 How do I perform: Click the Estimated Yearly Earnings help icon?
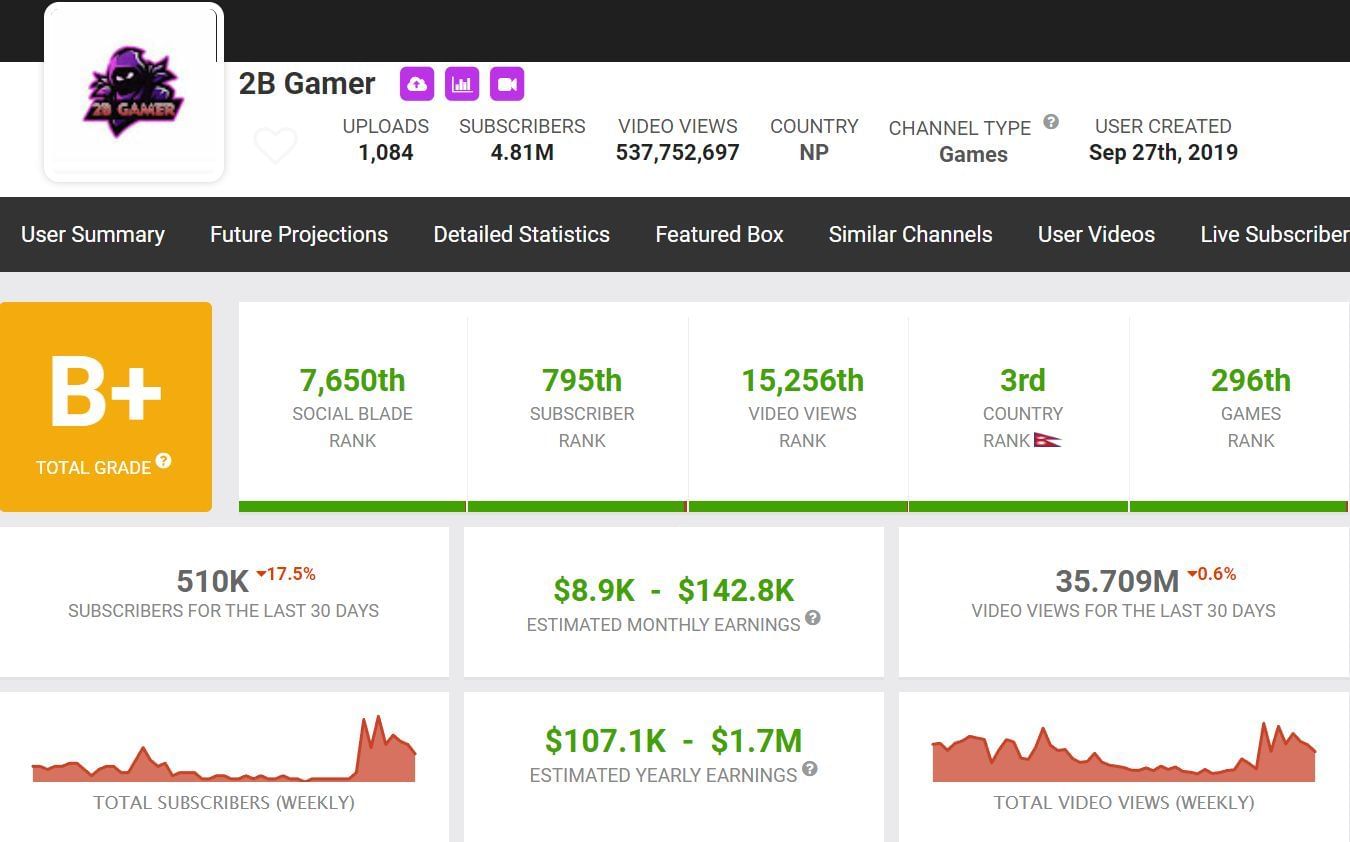click(810, 769)
